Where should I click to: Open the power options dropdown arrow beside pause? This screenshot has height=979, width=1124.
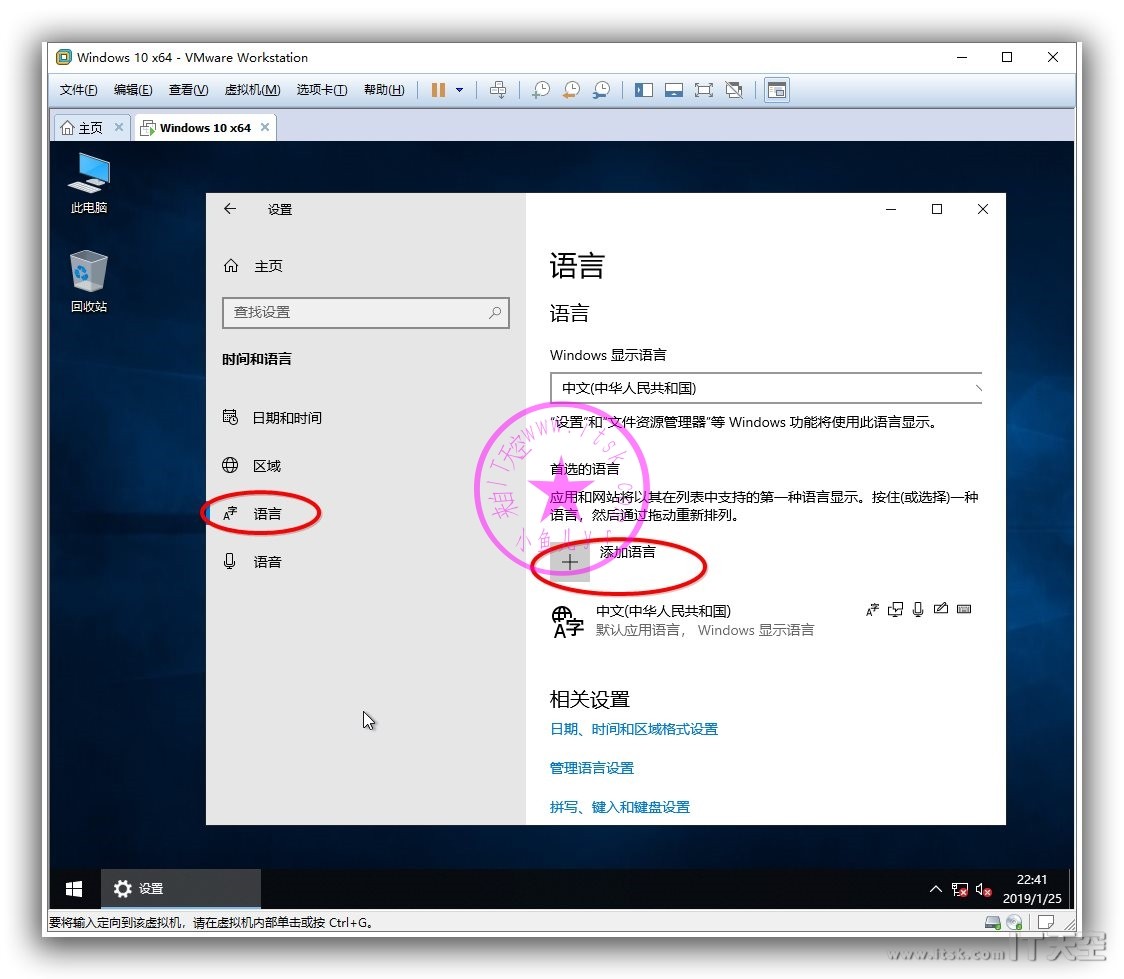tap(459, 90)
